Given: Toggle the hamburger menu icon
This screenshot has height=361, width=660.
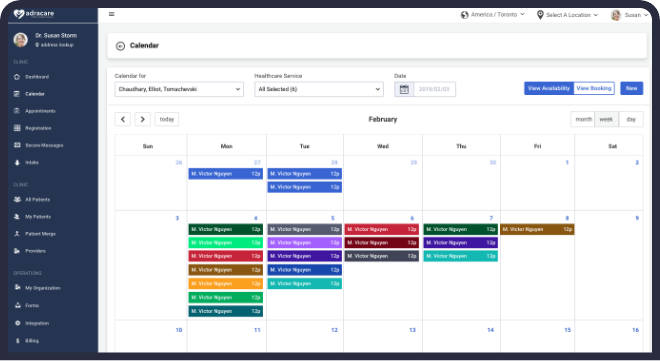Looking at the screenshot, I should coord(112,14).
